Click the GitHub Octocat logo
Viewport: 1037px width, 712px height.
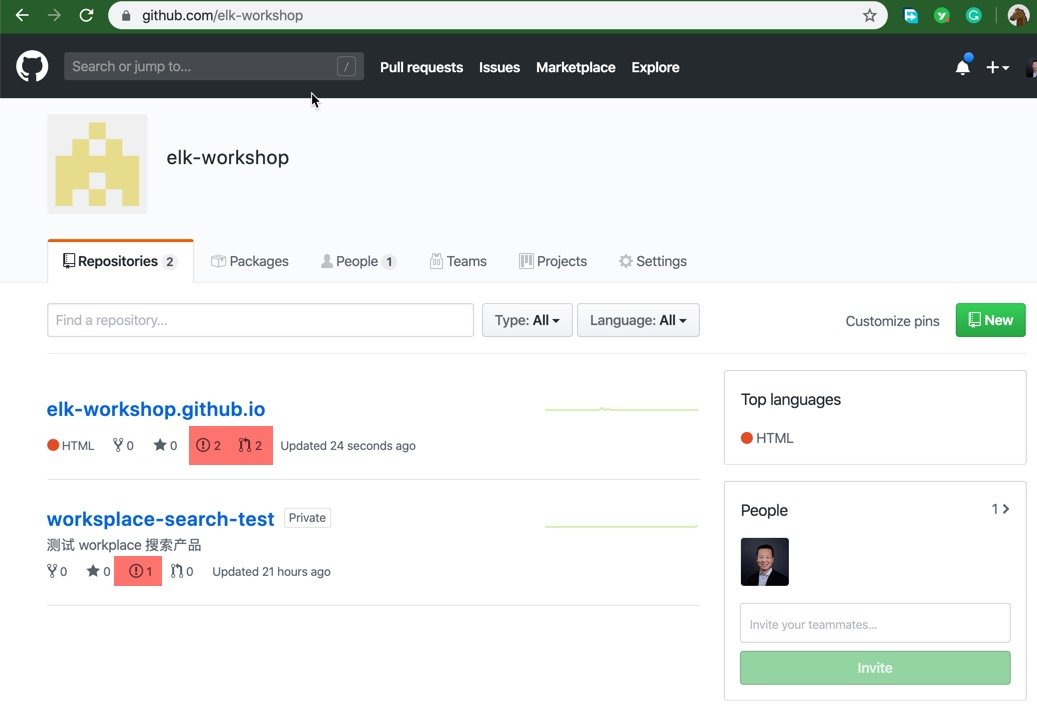(x=32, y=67)
